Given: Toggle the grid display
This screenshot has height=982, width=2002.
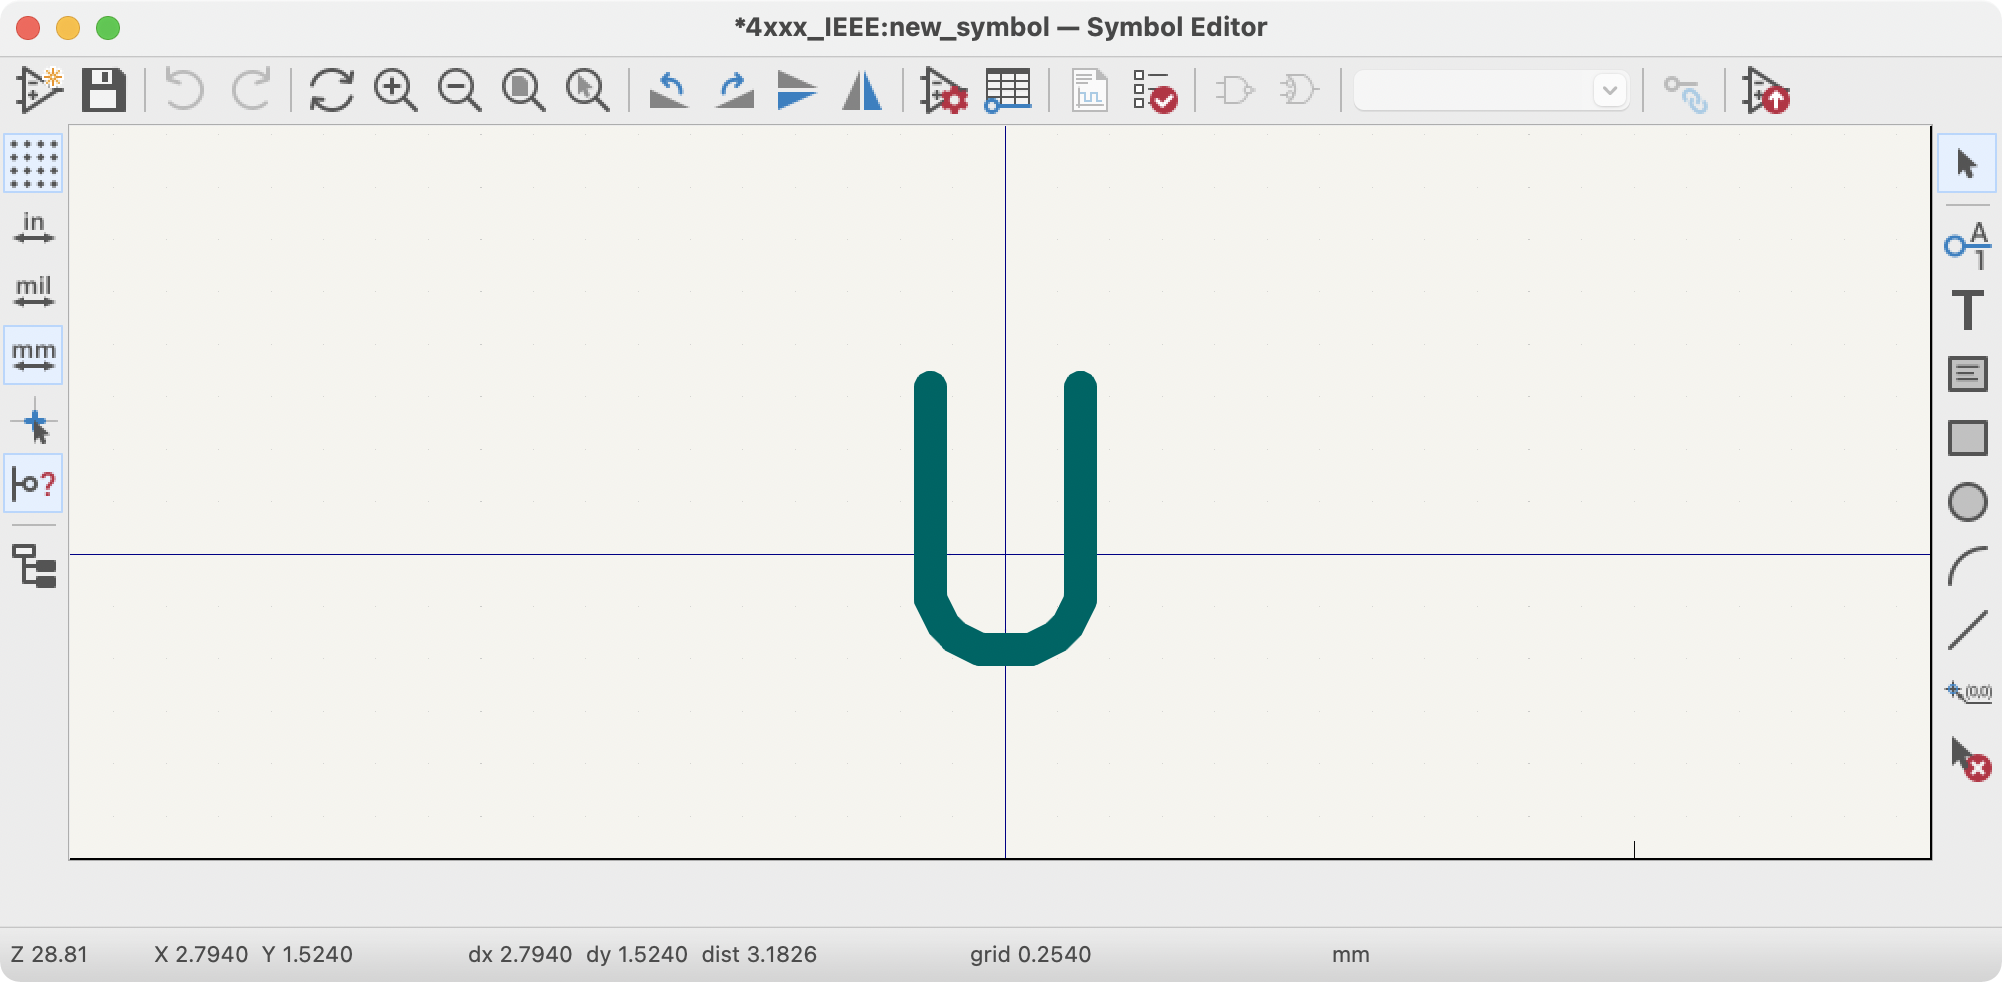Looking at the screenshot, I should (33, 165).
